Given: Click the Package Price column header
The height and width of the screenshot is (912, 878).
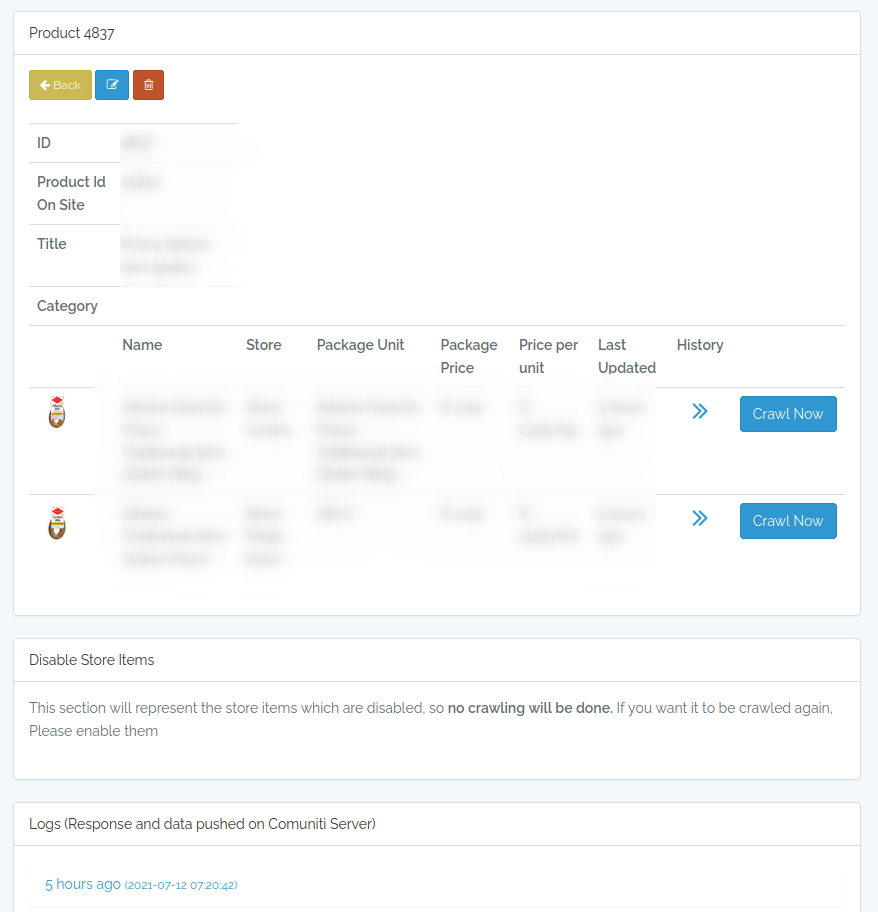Looking at the screenshot, I should tap(469, 356).
